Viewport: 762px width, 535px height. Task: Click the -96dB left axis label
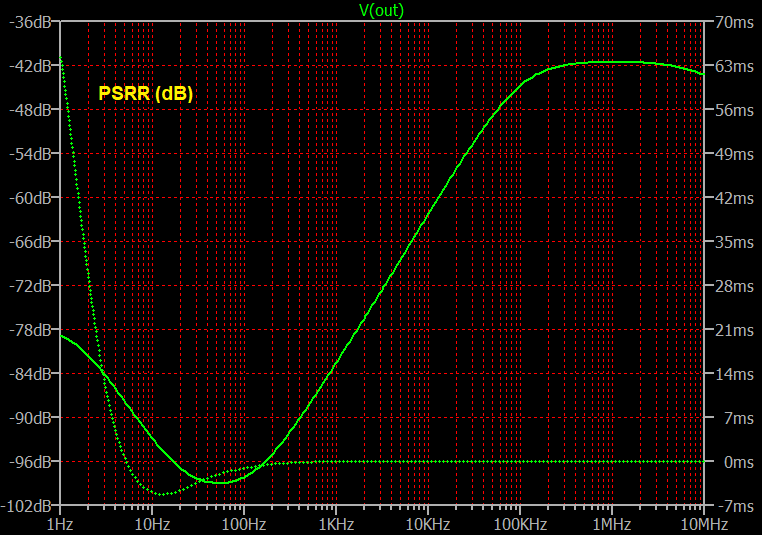click(30, 462)
